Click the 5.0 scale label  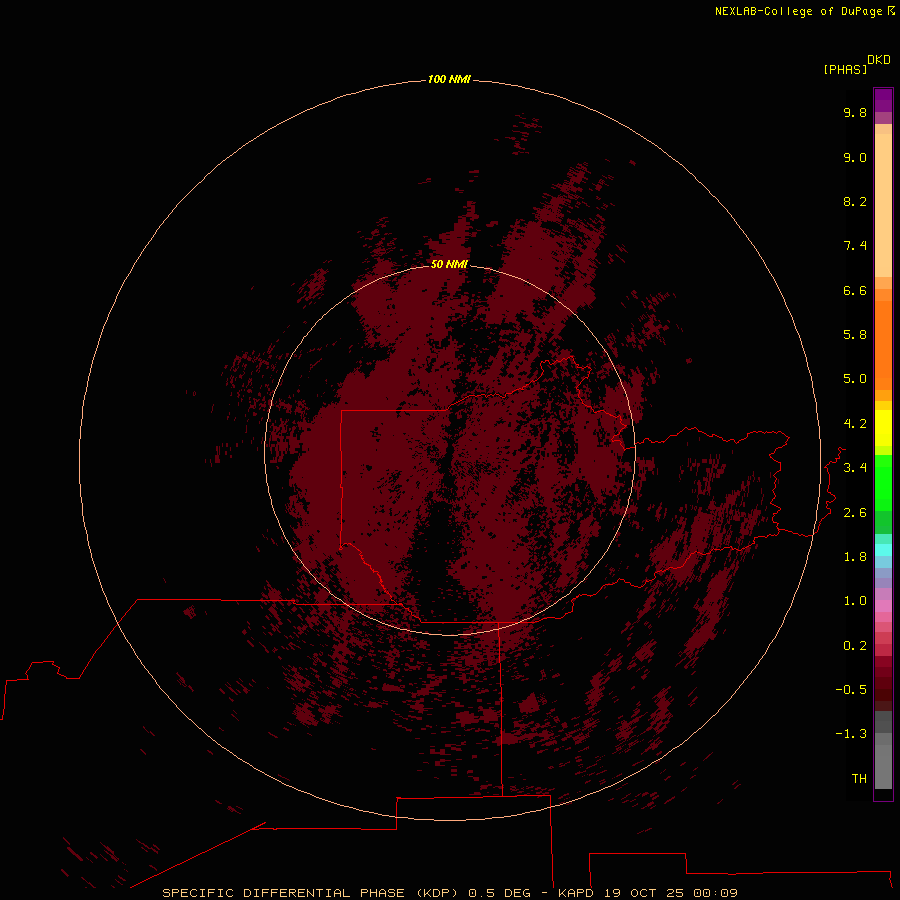[x=855, y=379]
